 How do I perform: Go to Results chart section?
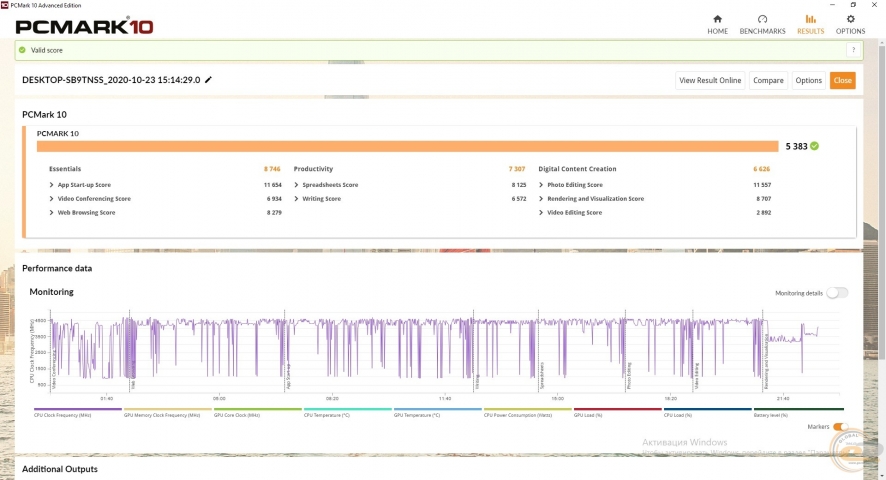click(810, 25)
